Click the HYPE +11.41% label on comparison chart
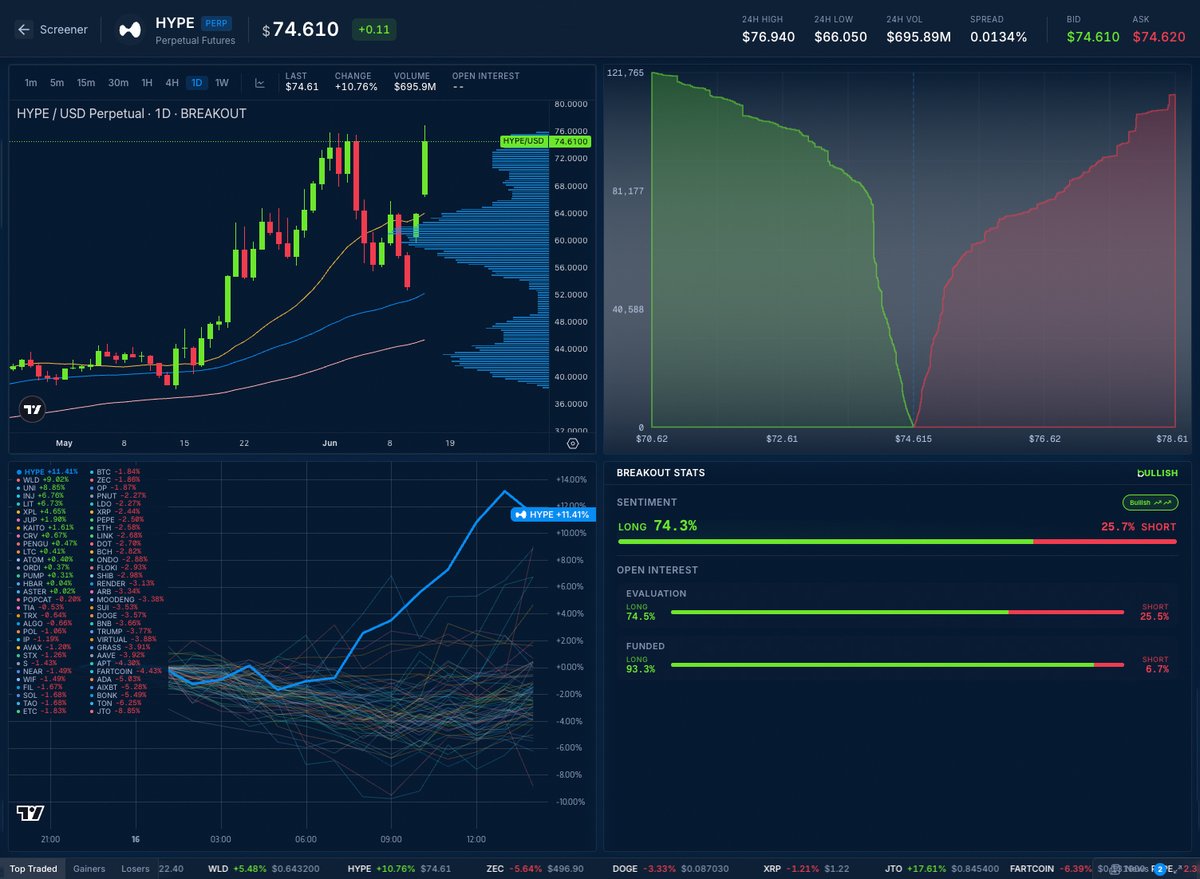This screenshot has width=1200, height=879. tap(553, 514)
